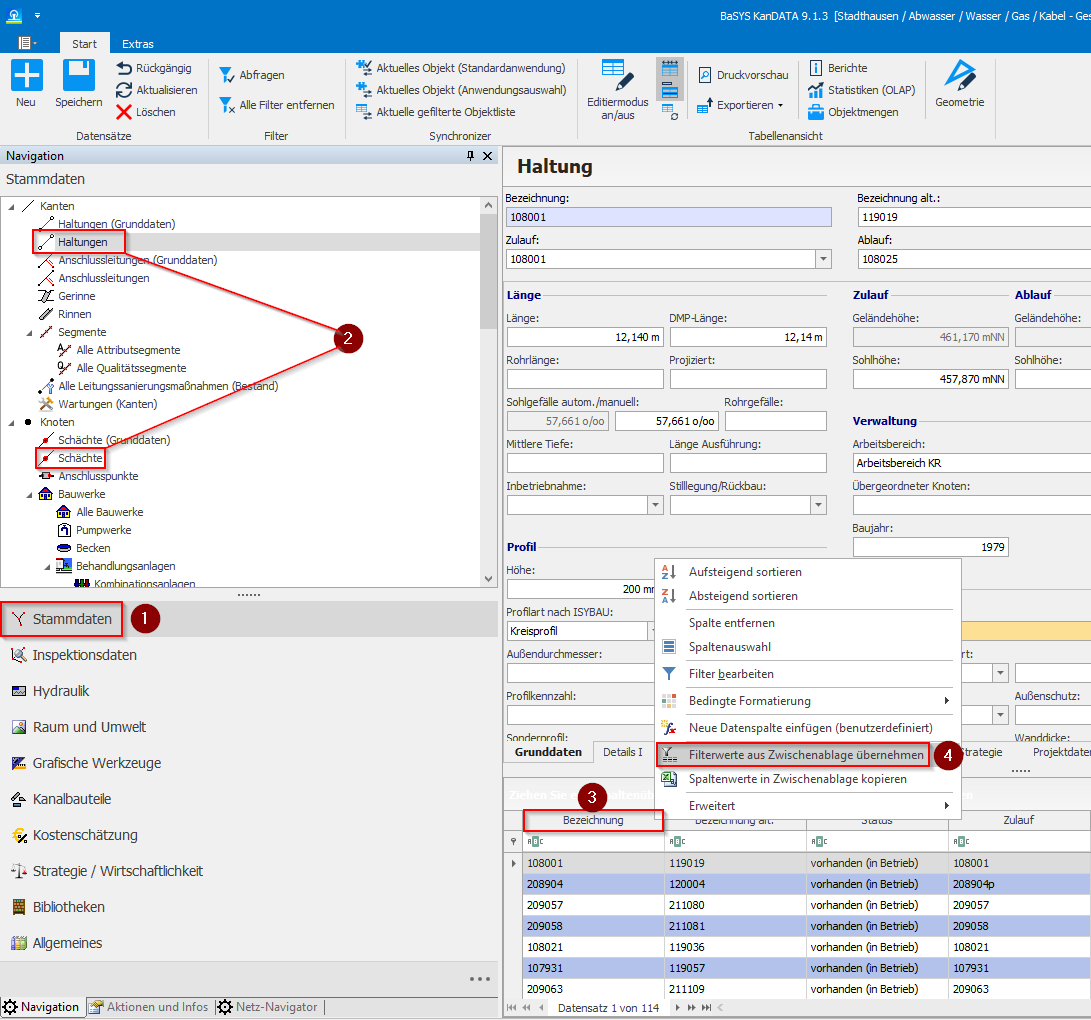Click the Bezeichnung input field

point(668,216)
